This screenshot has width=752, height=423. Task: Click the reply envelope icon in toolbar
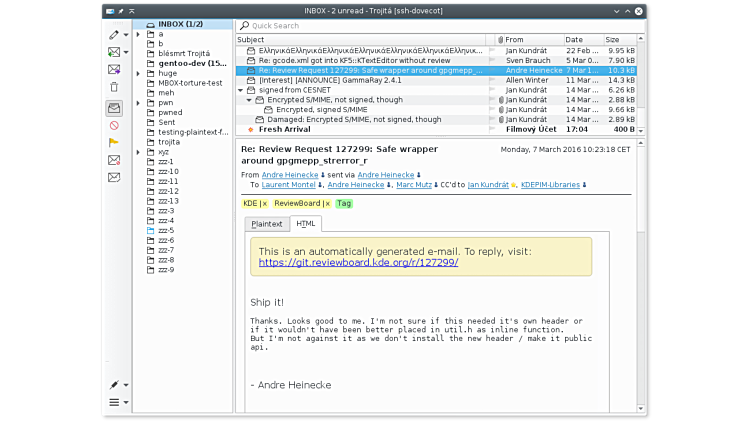click(x=114, y=52)
